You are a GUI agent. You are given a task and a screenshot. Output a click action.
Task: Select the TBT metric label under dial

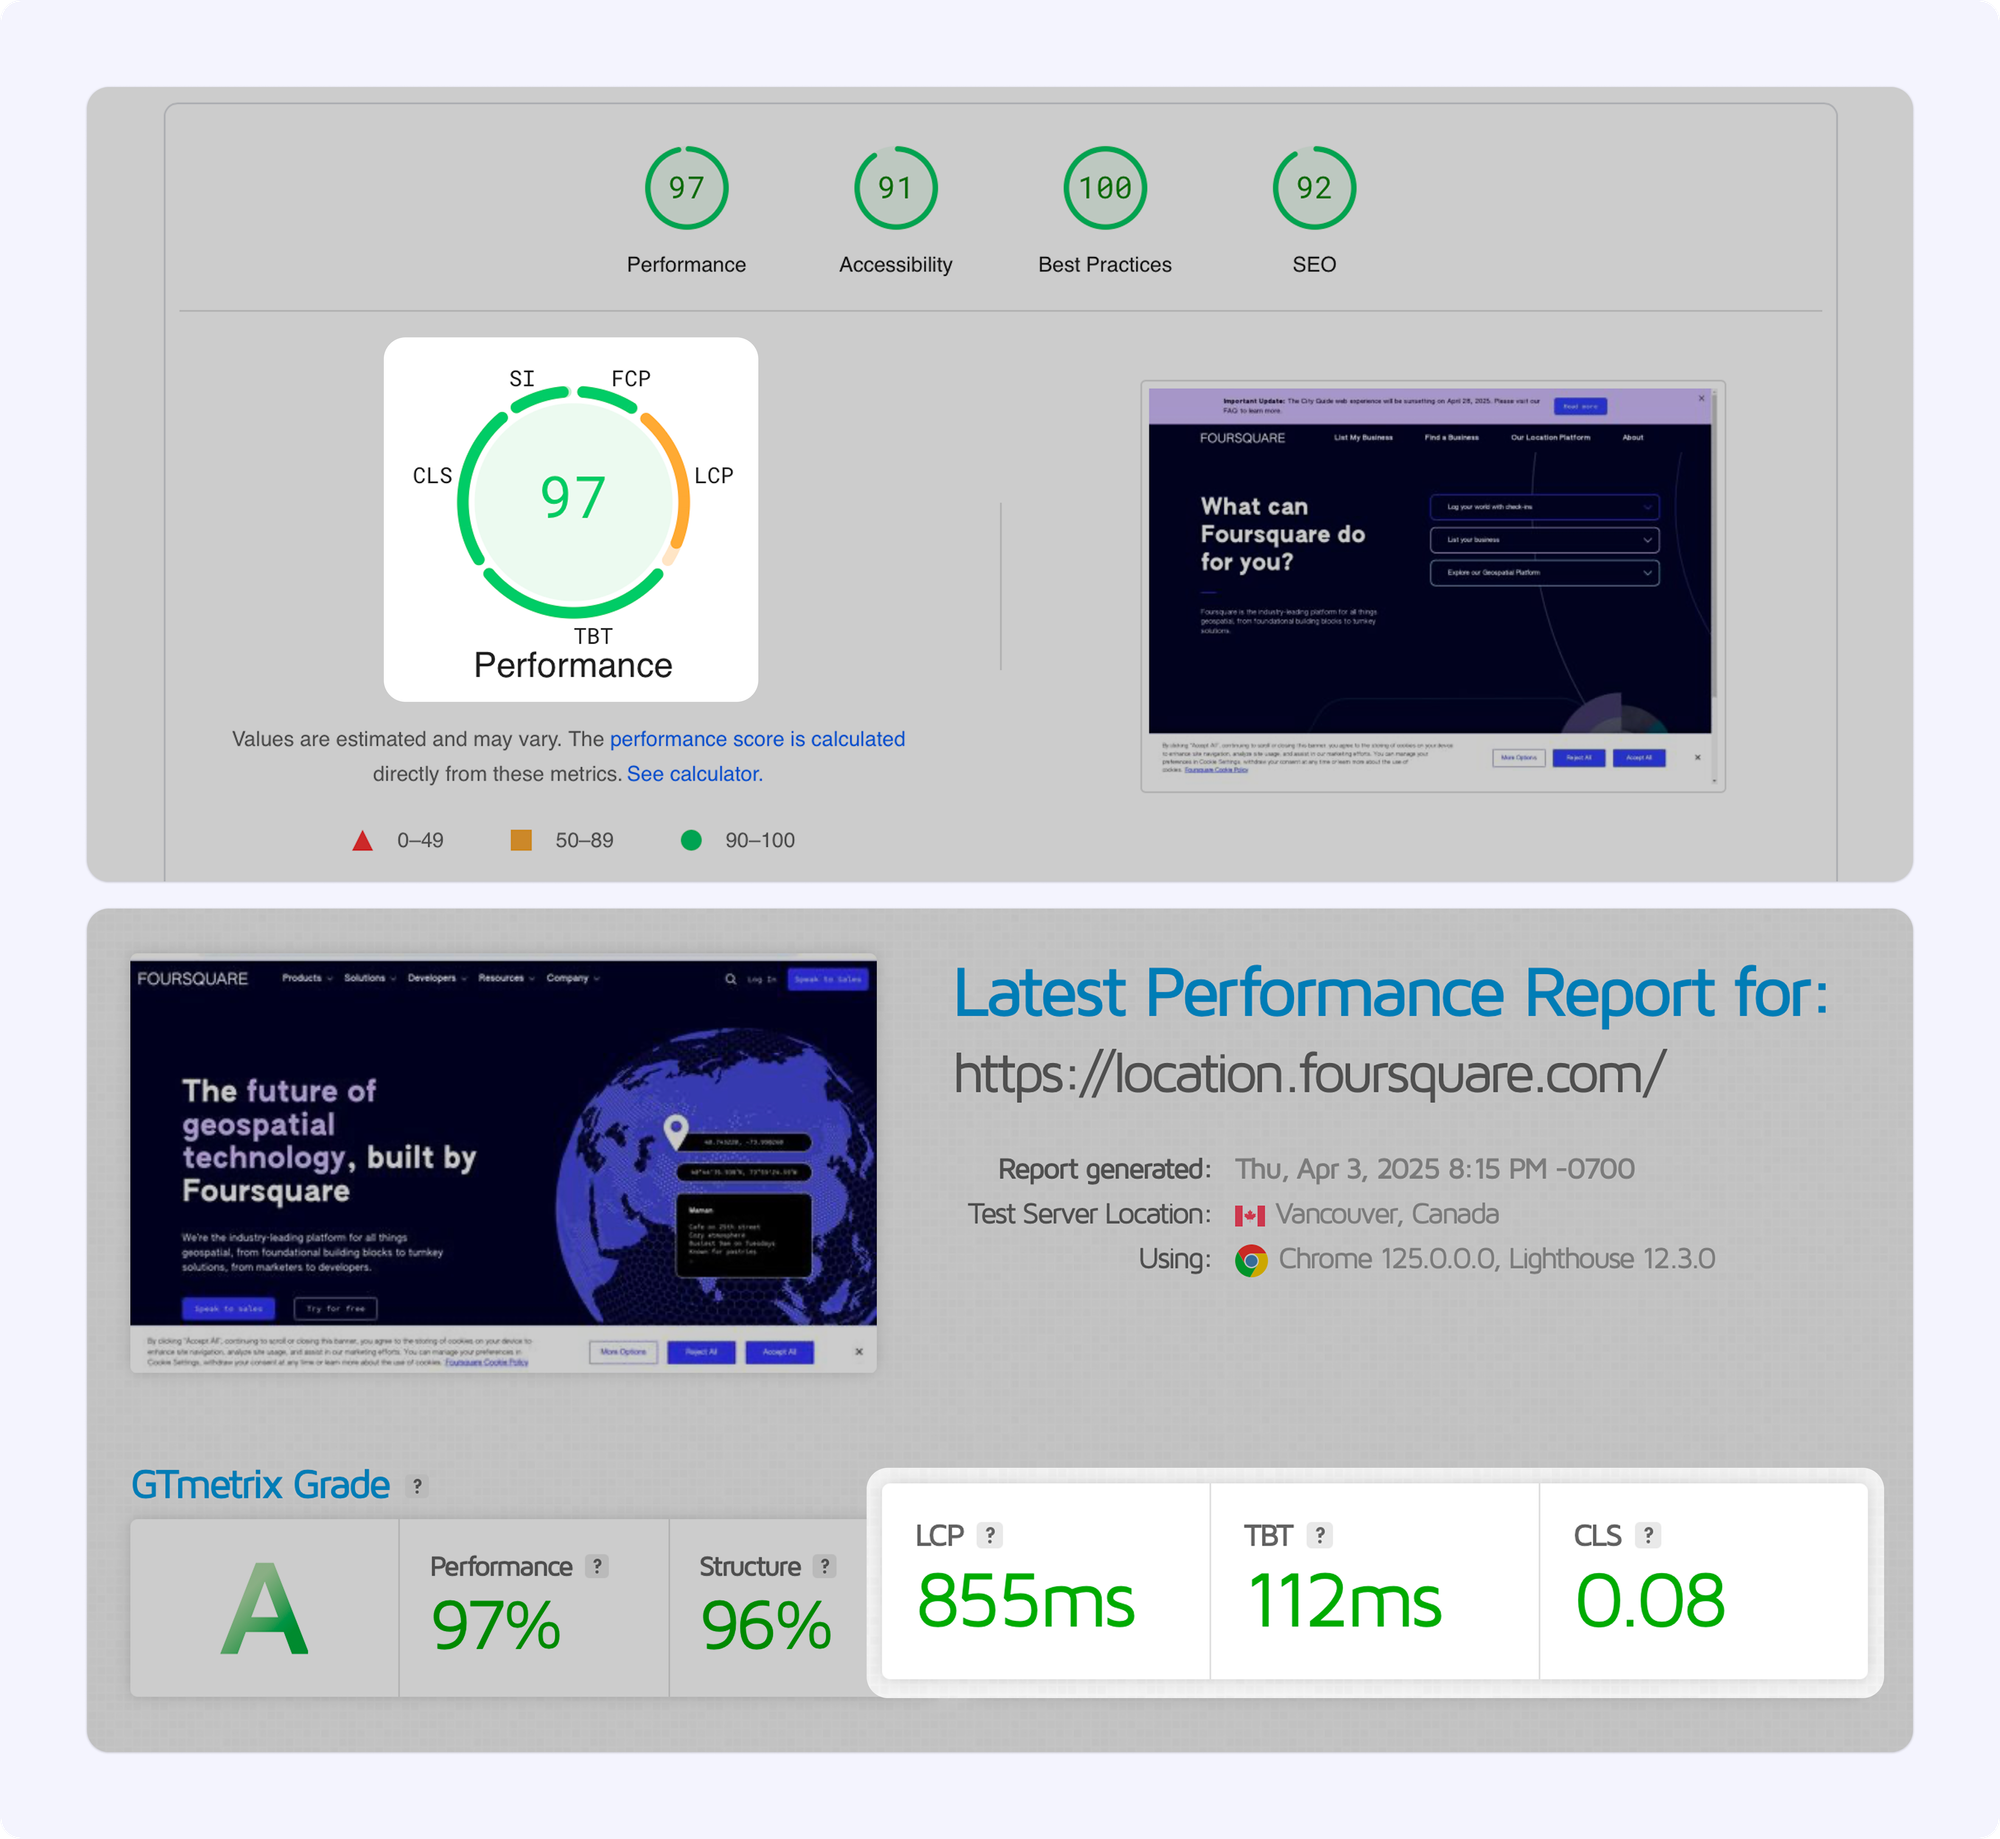coord(593,636)
